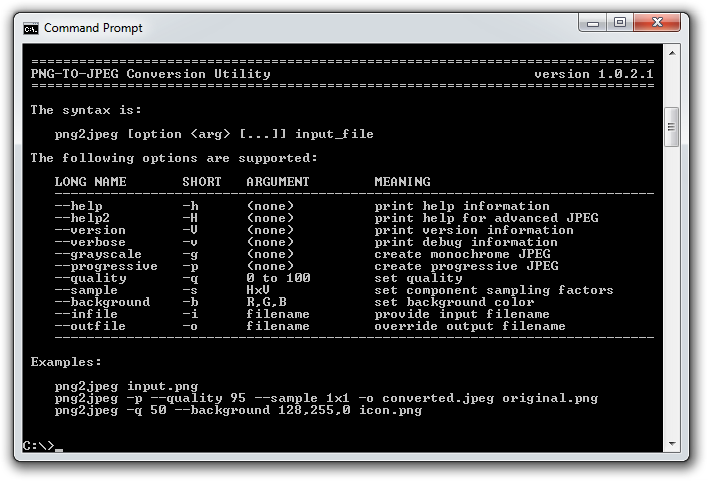Click the Command Prompt title text
This screenshot has height=481, width=708.
93,28
